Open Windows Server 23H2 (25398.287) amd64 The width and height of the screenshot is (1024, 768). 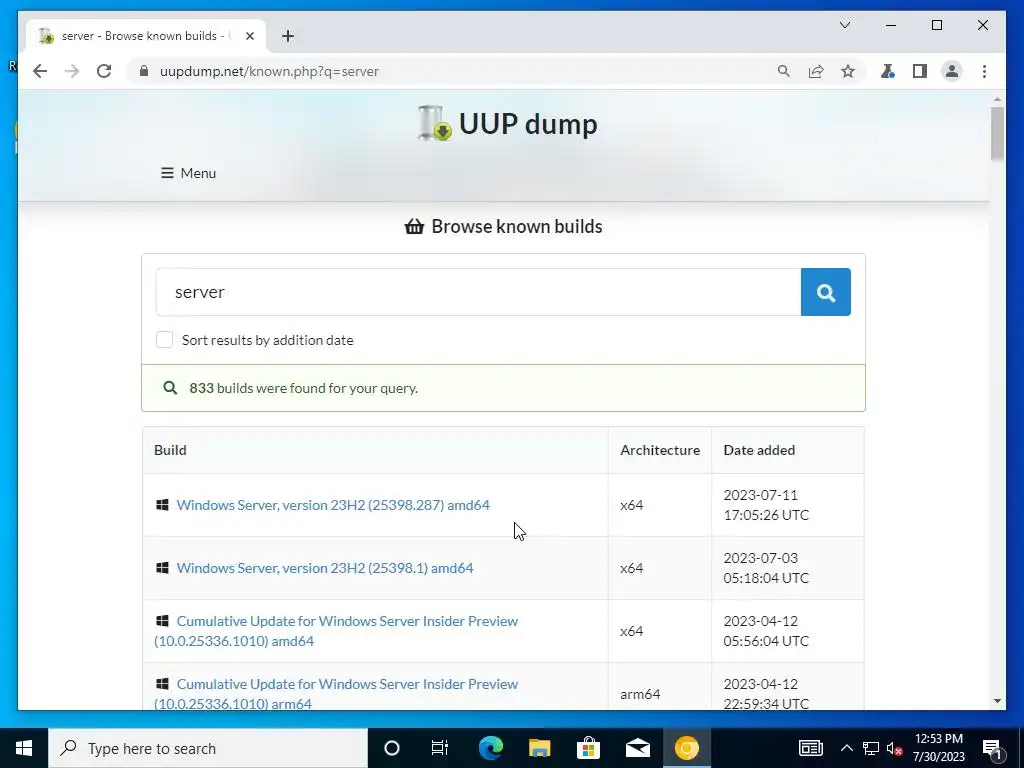(x=333, y=505)
